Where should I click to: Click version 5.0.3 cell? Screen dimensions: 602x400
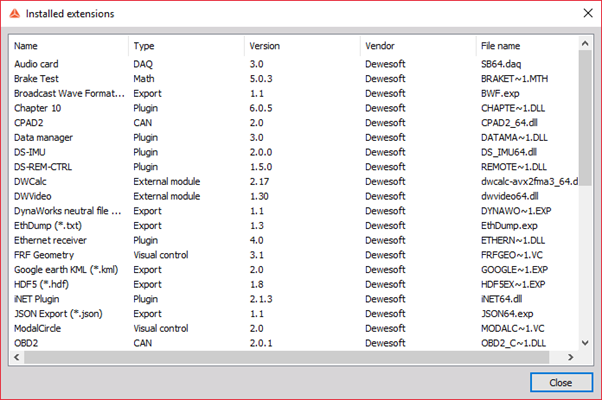pyautogui.click(x=261, y=79)
